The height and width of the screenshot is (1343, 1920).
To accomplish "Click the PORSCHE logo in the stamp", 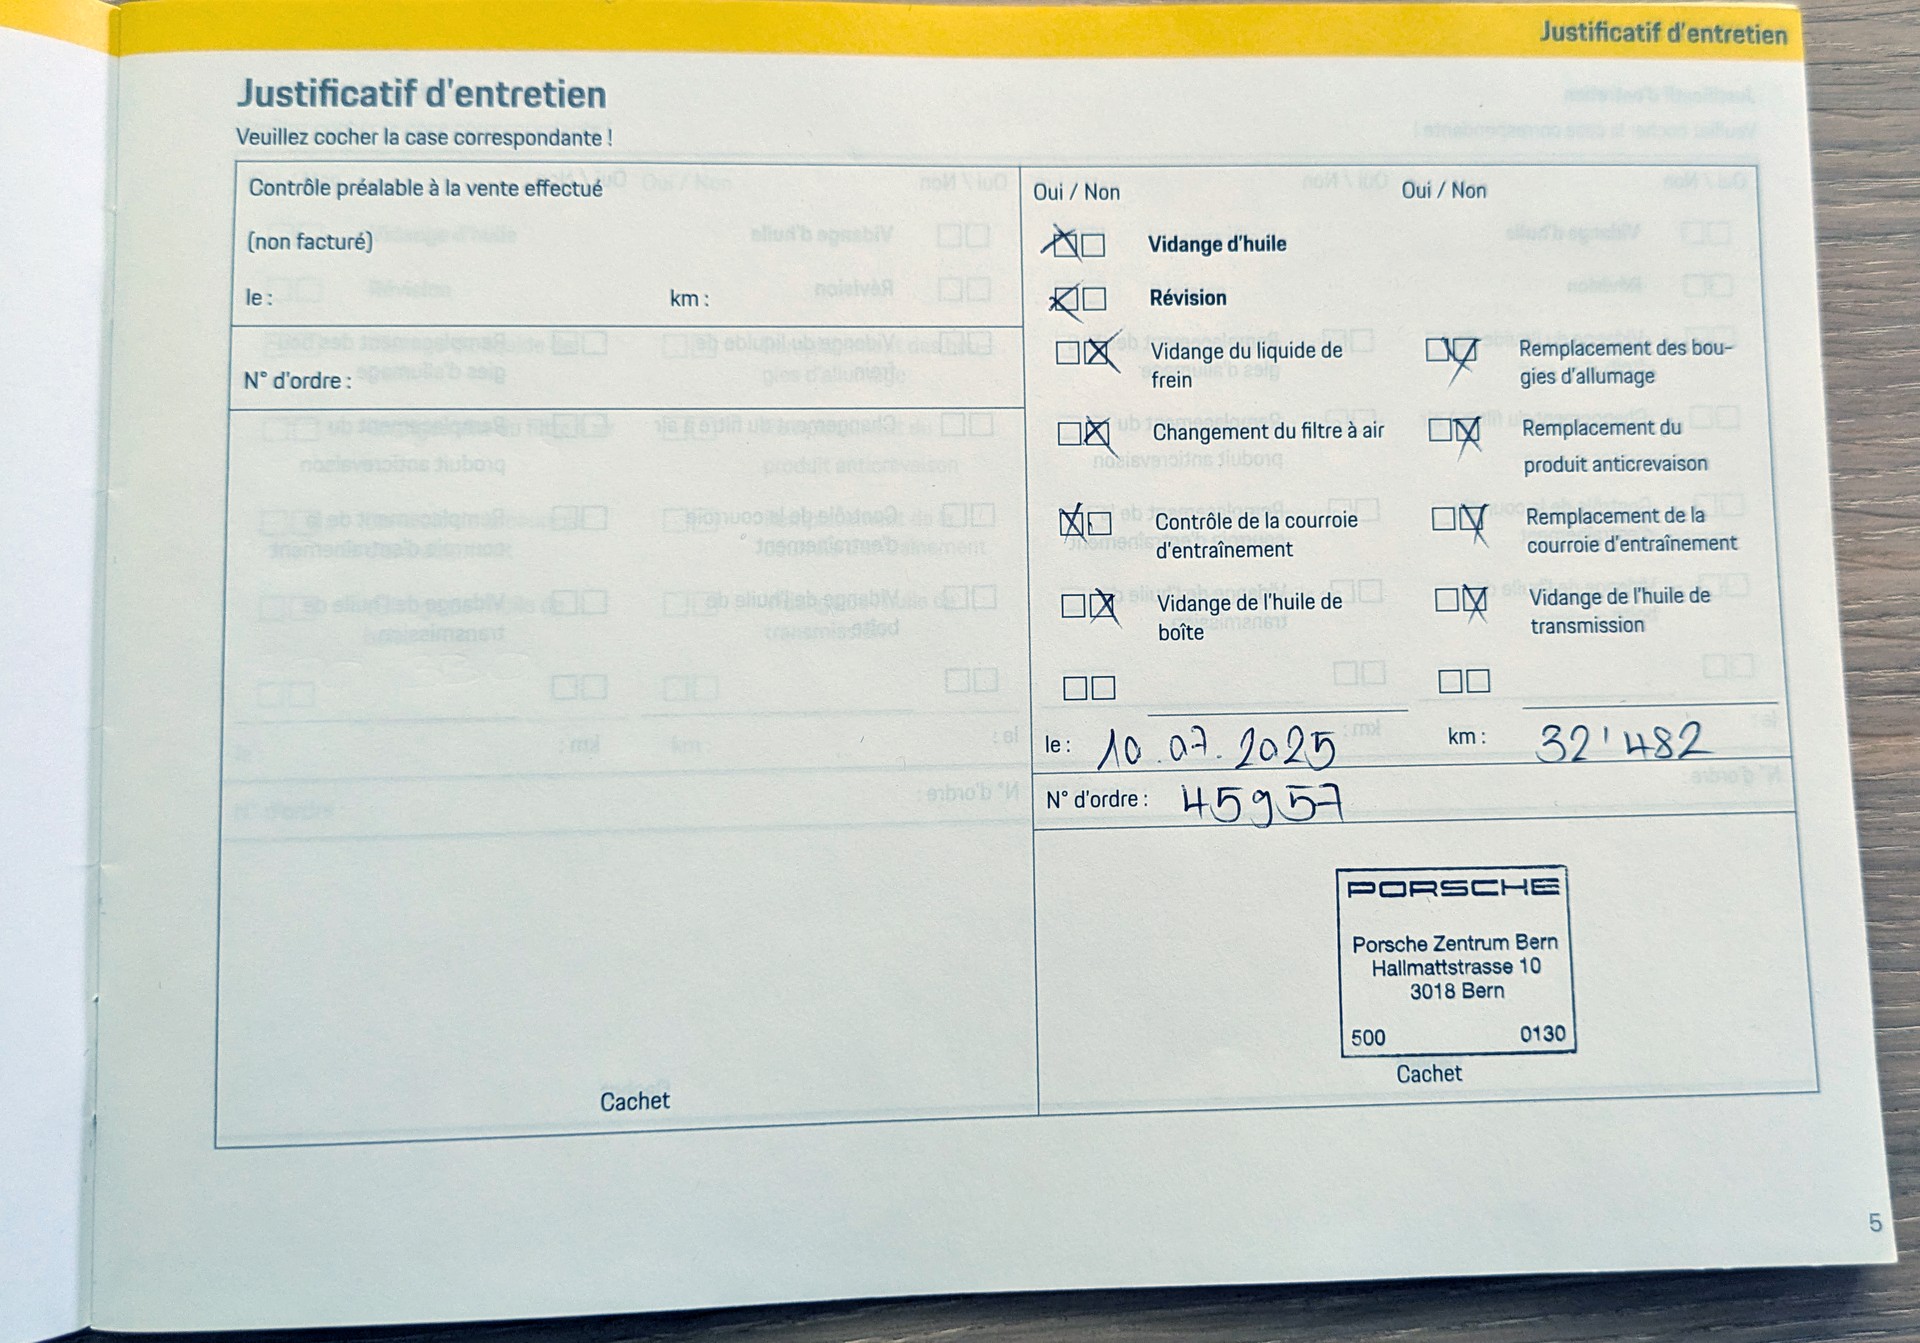I will (x=1453, y=888).
